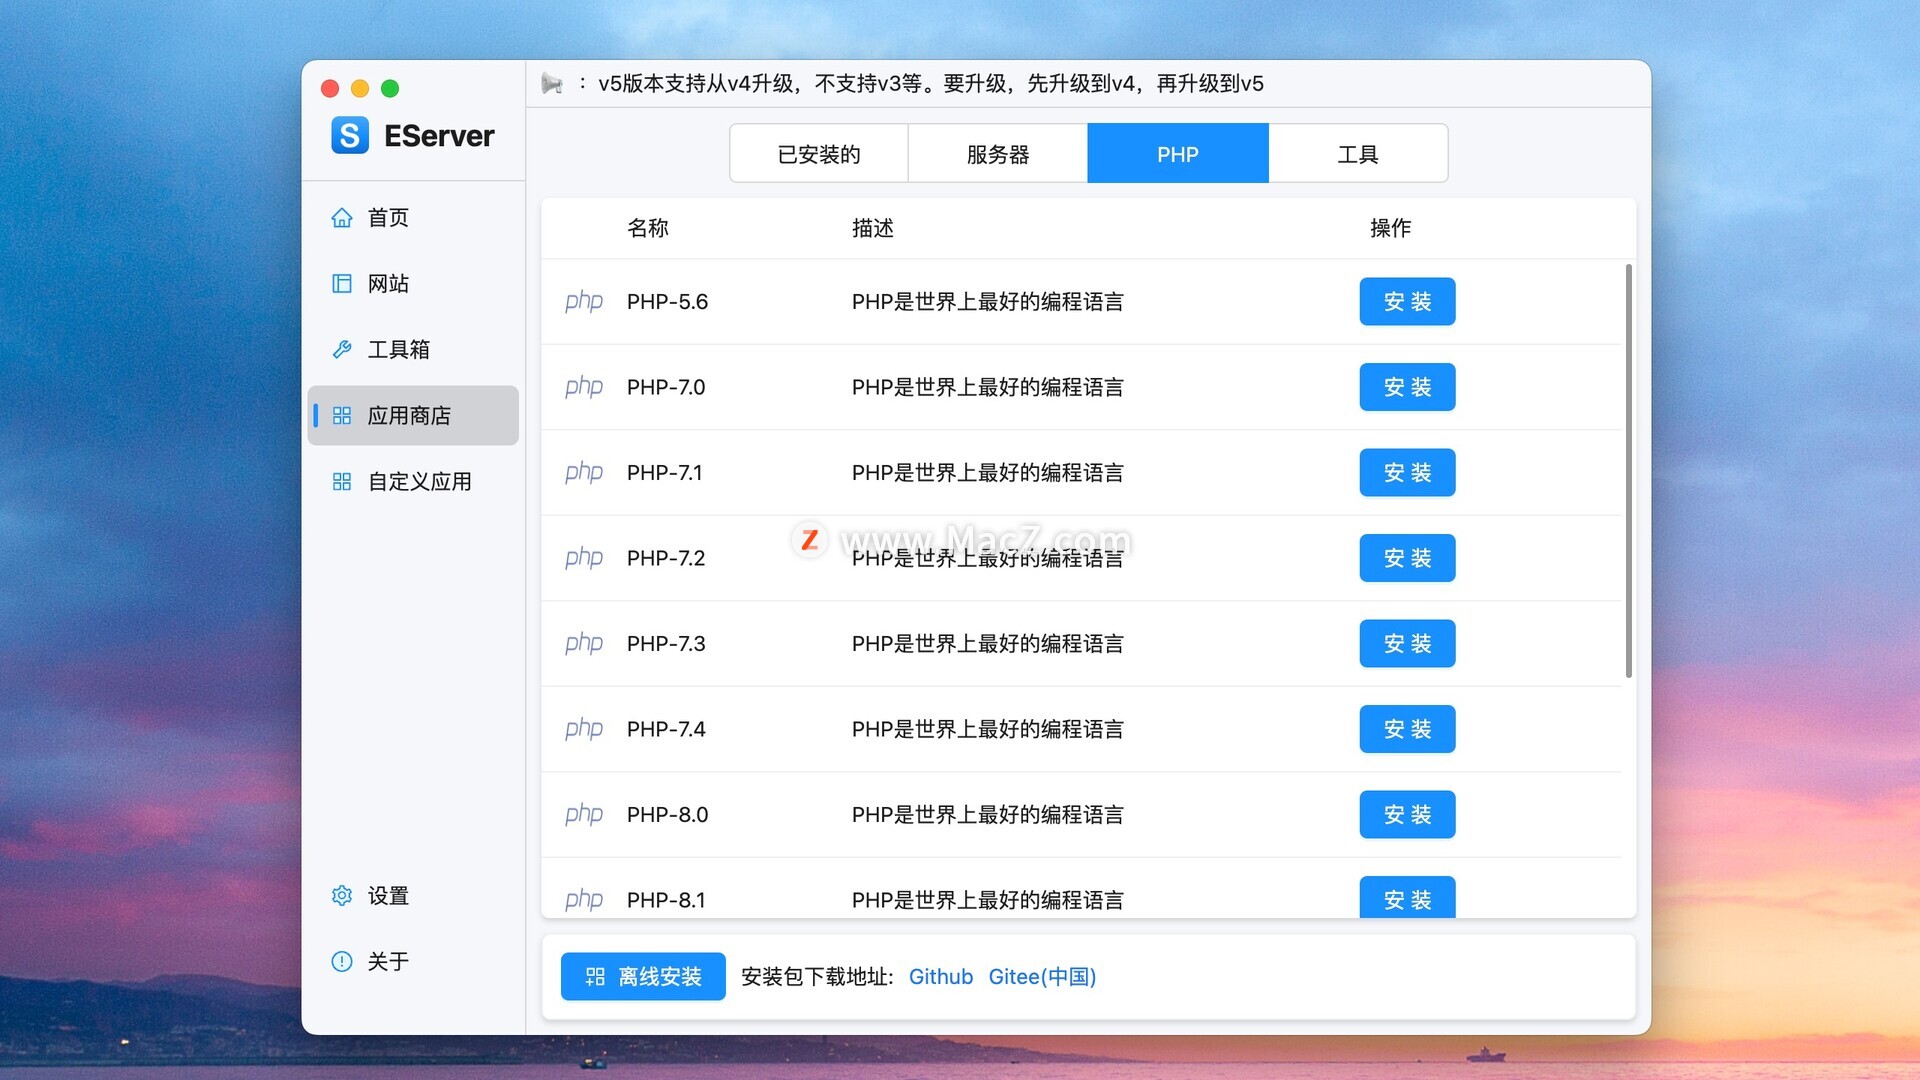1920x1080 pixels.
Task: Install PHP-5.6 with its 安装 button
Action: click(1407, 302)
